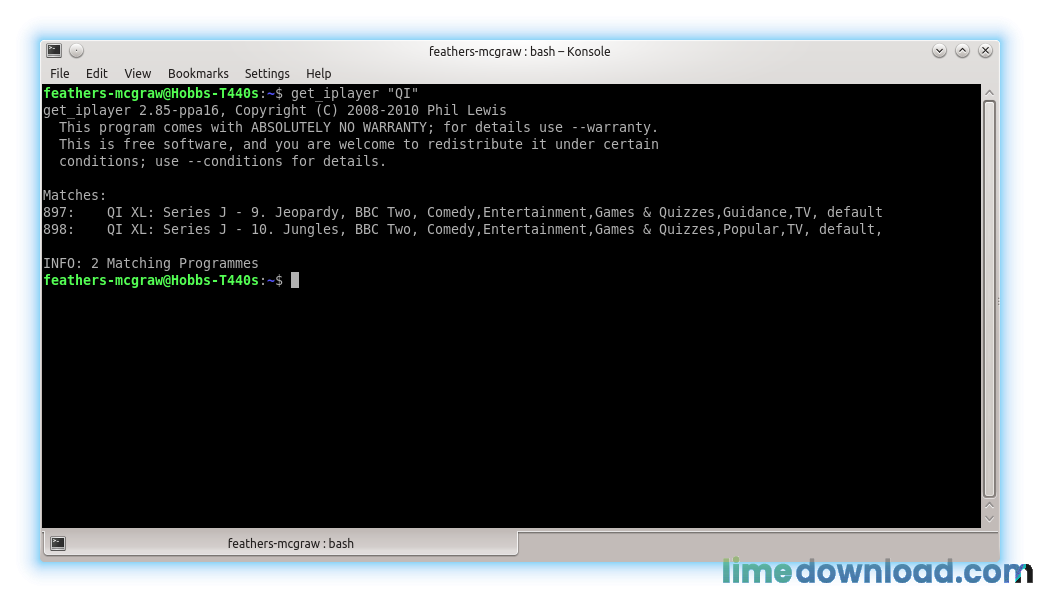Open the Konsole window menu icon

click(54, 50)
